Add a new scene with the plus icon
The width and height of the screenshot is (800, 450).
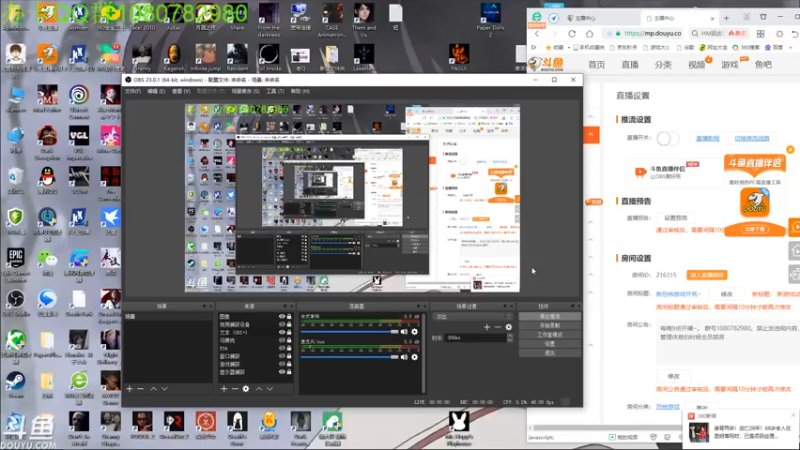[130, 389]
